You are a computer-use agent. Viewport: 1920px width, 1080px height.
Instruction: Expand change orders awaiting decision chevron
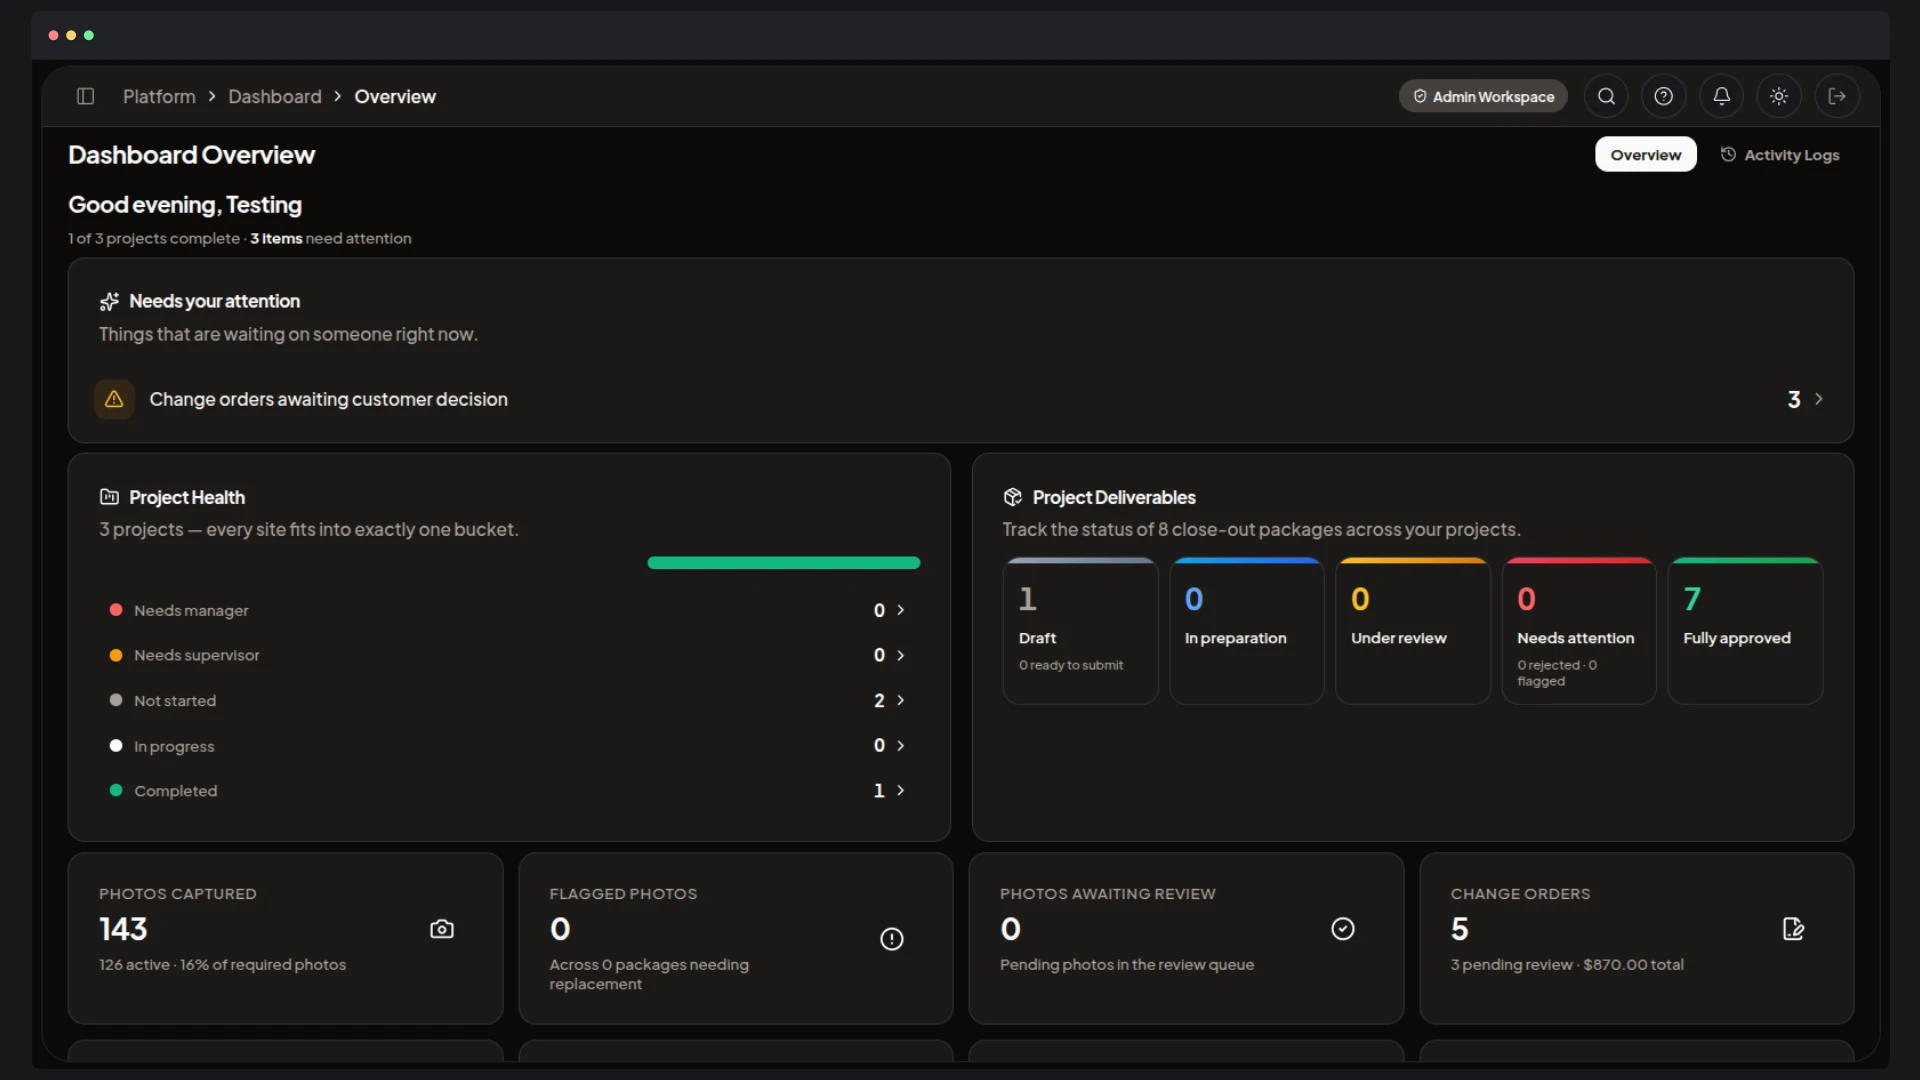coord(1818,399)
